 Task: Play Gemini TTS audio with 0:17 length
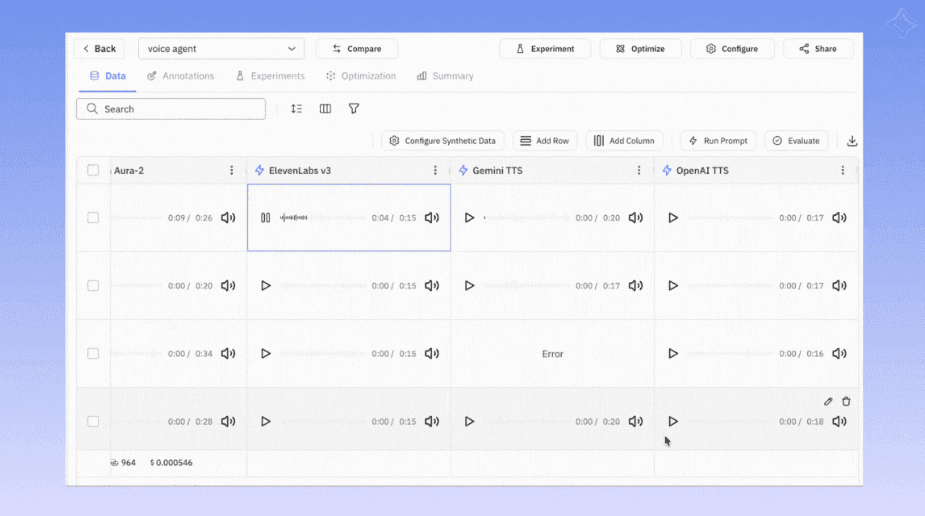pos(469,285)
